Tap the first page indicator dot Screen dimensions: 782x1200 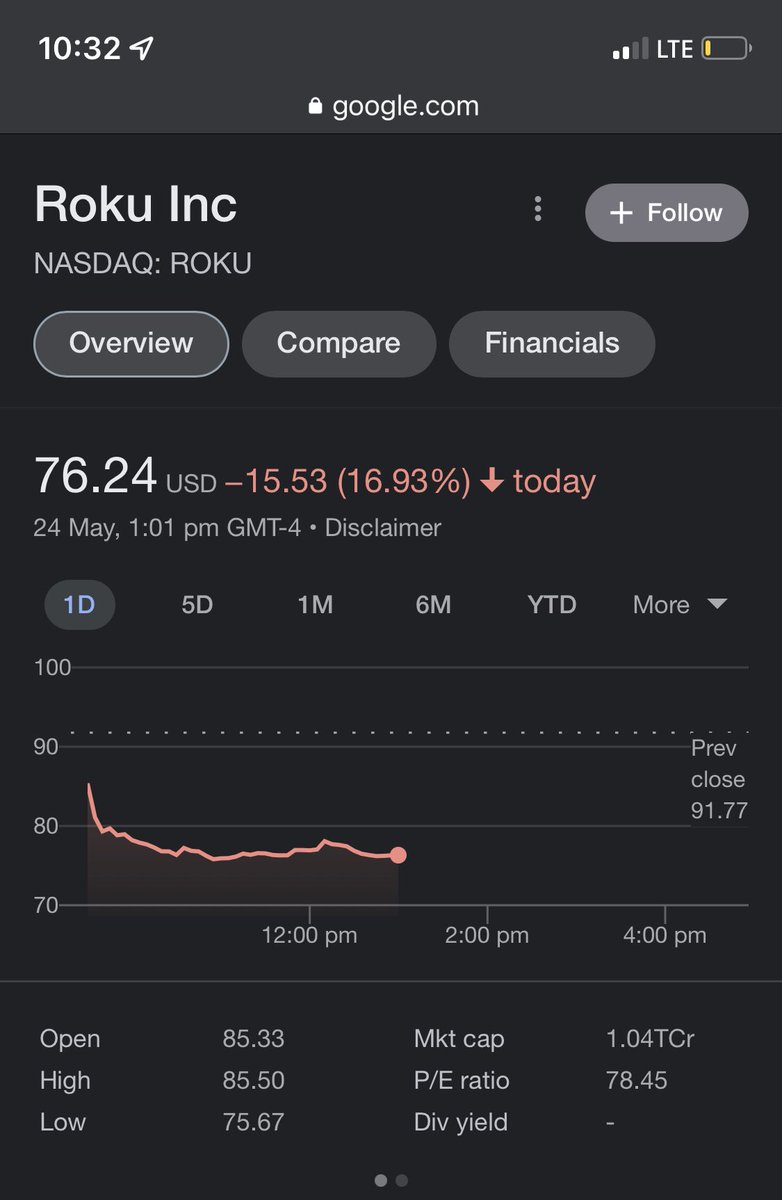380,1180
